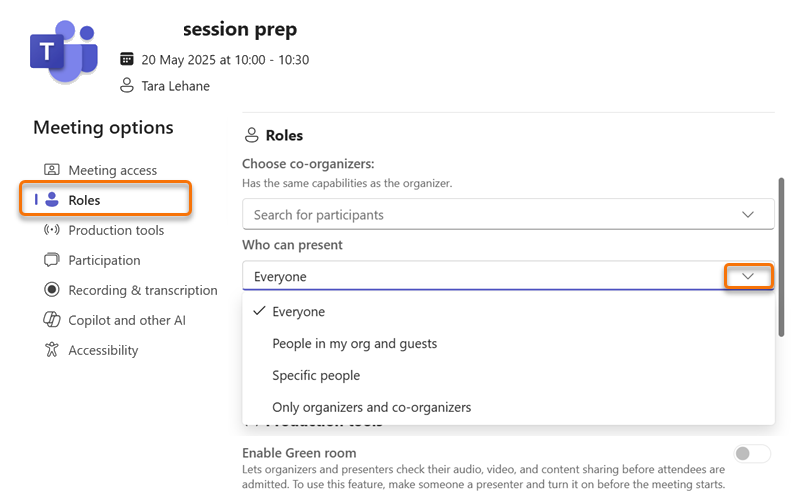
Task: Click the Production tools broadcast icon
Action: (52, 230)
